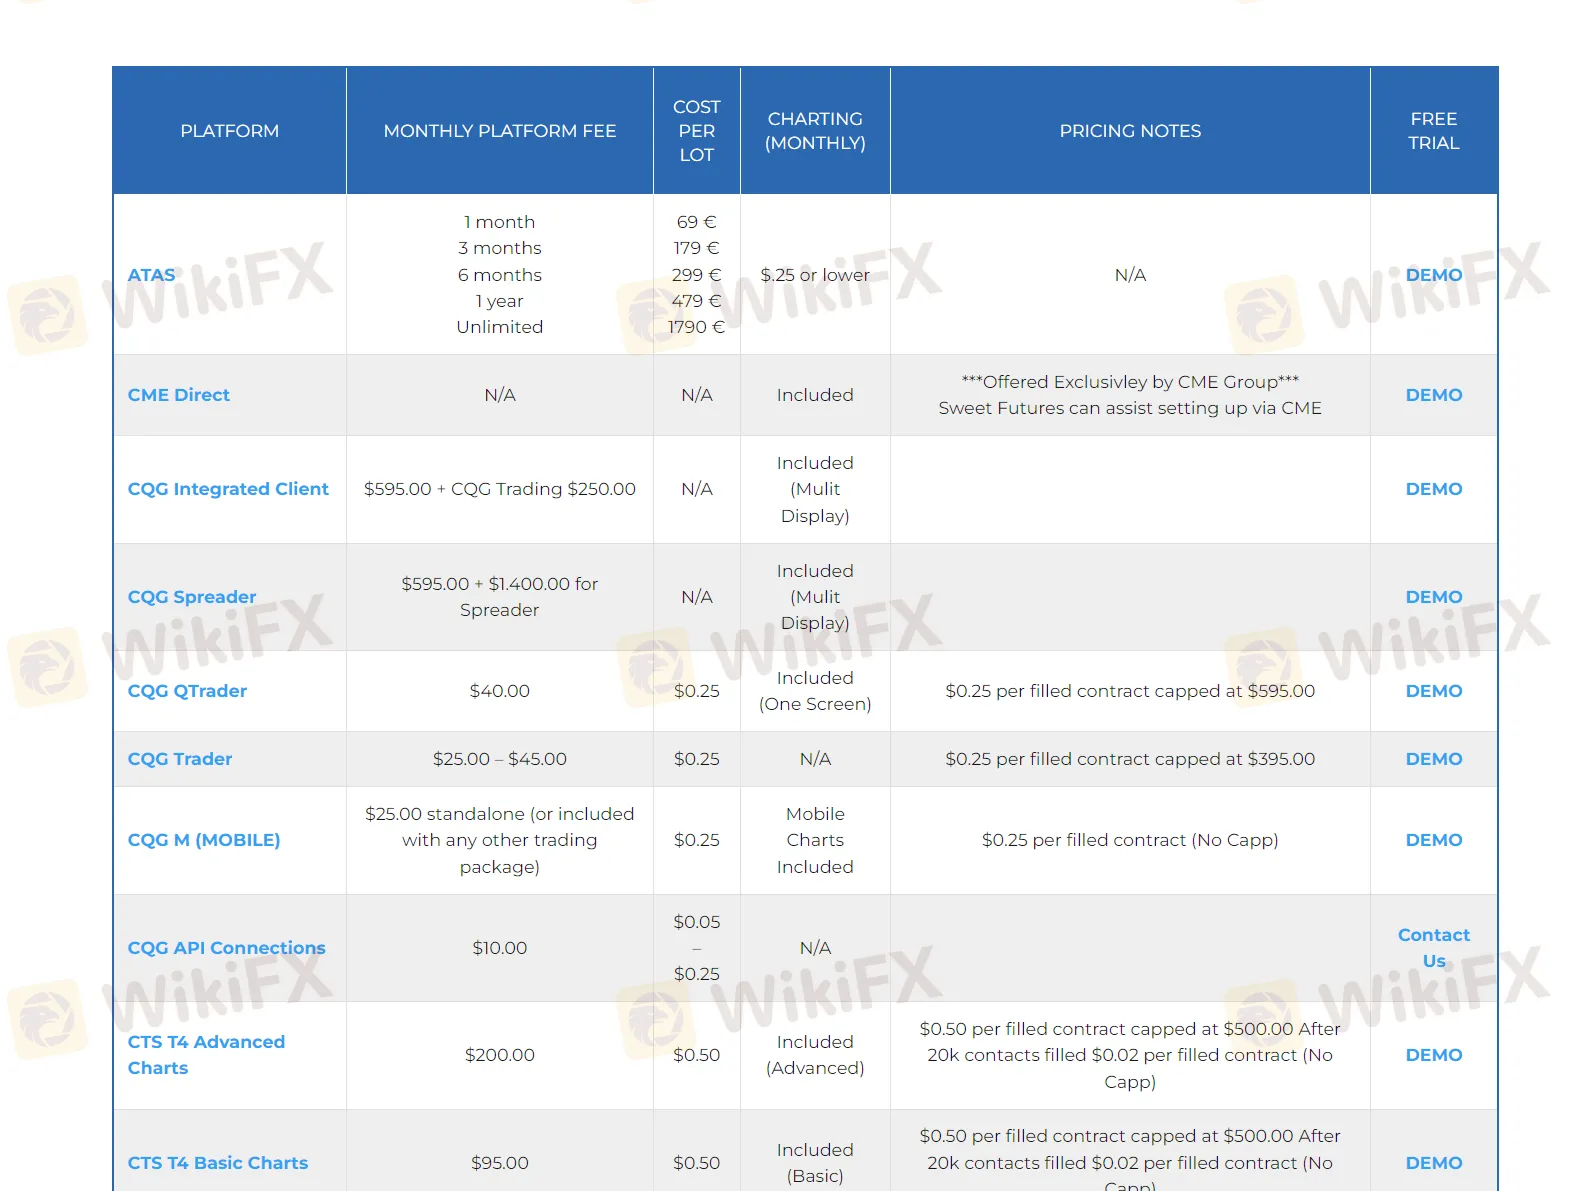Launch DEMO for CQG Integrated Client
Image resolution: width=1594 pixels, height=1191 pixels.
tap(1433, 489)
